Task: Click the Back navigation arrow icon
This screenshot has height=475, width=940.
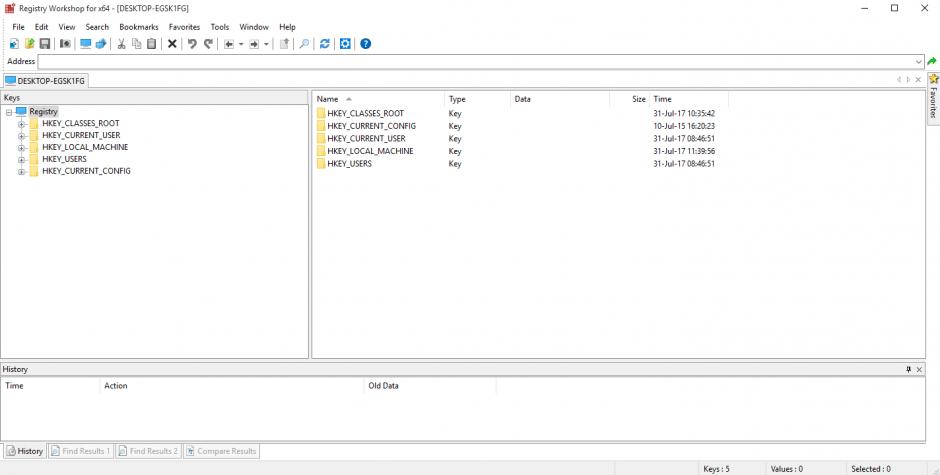Action: coord(229,44)
